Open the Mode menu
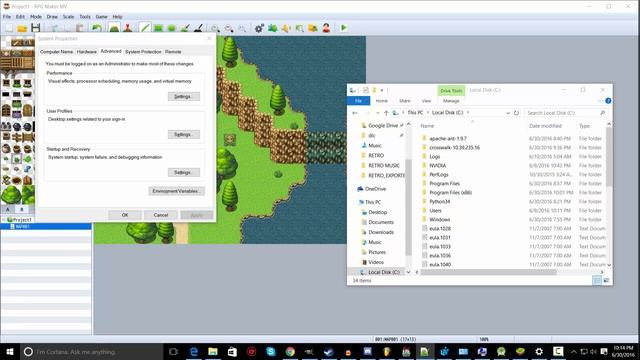The height and width of the screenshot is (360, 640). (x=36, y=17)
